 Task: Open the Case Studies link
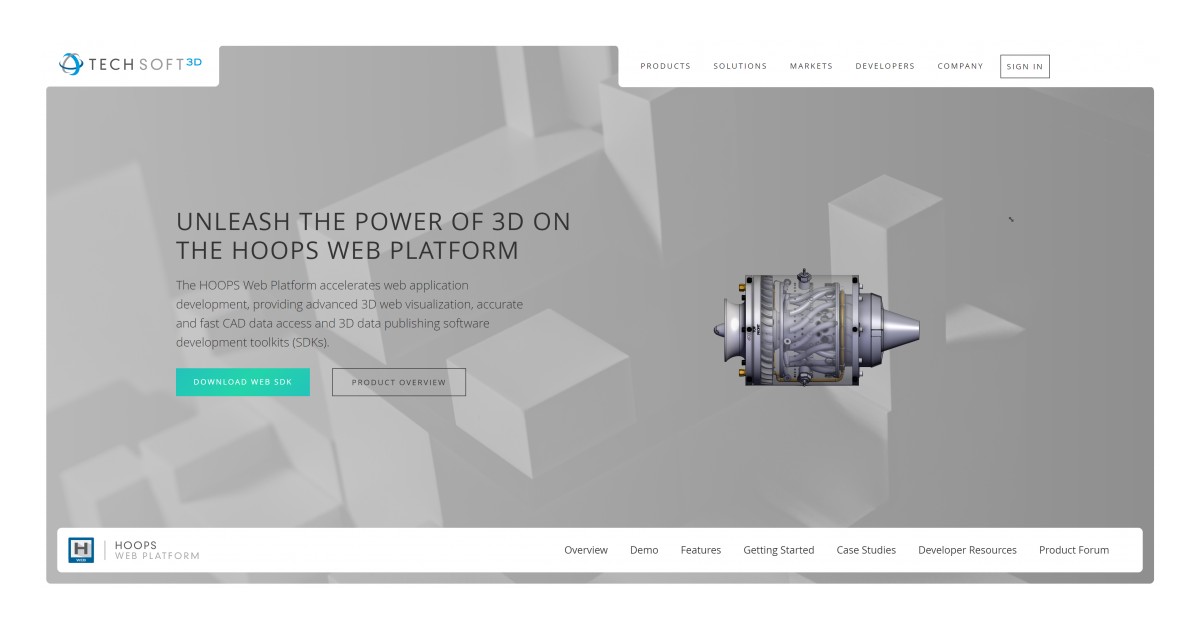(x=864, y=550)
